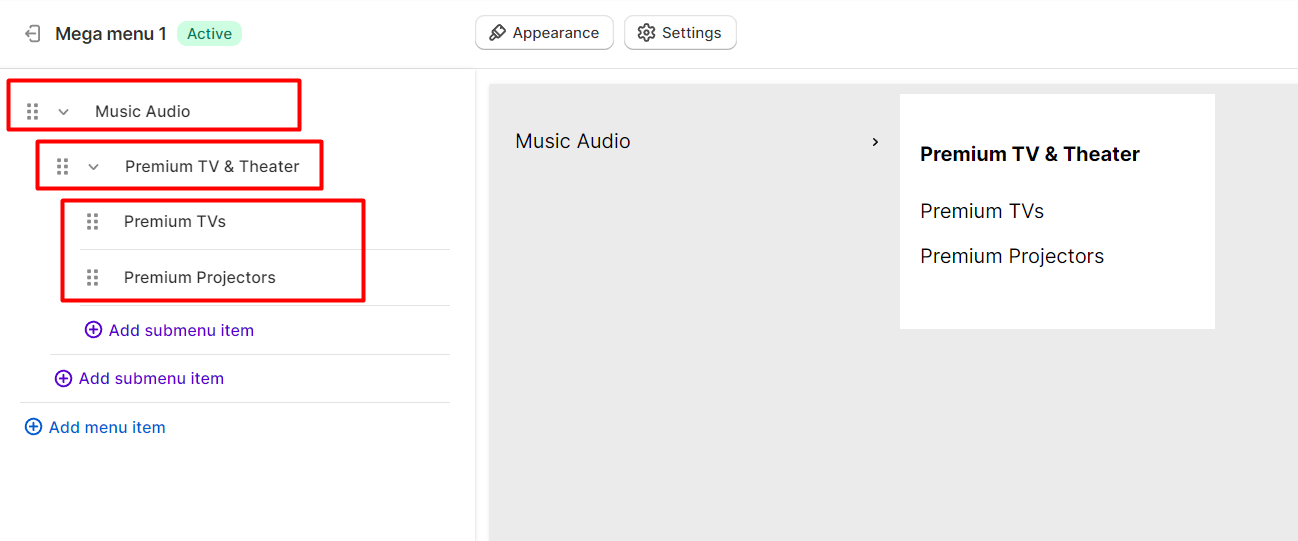Viewport: 1298px width, 541px height.
Task: Click the drag handle for Premium TVs
Action: (92, 221)
